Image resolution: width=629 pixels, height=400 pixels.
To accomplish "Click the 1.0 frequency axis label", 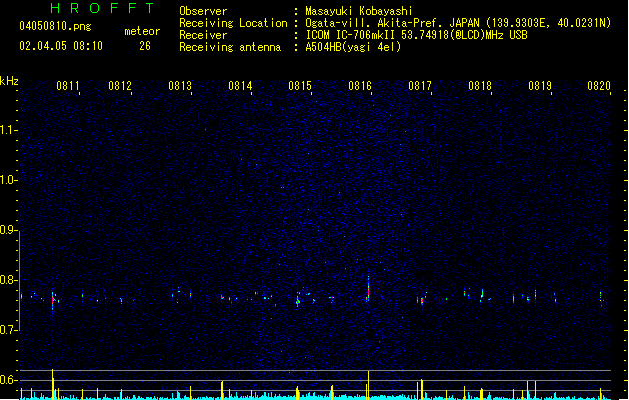I will click(x=8, y=180).
